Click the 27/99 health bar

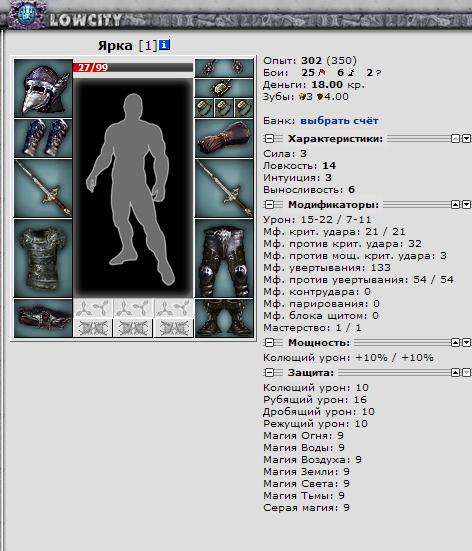pyautogui.click(x=133, y=67)
